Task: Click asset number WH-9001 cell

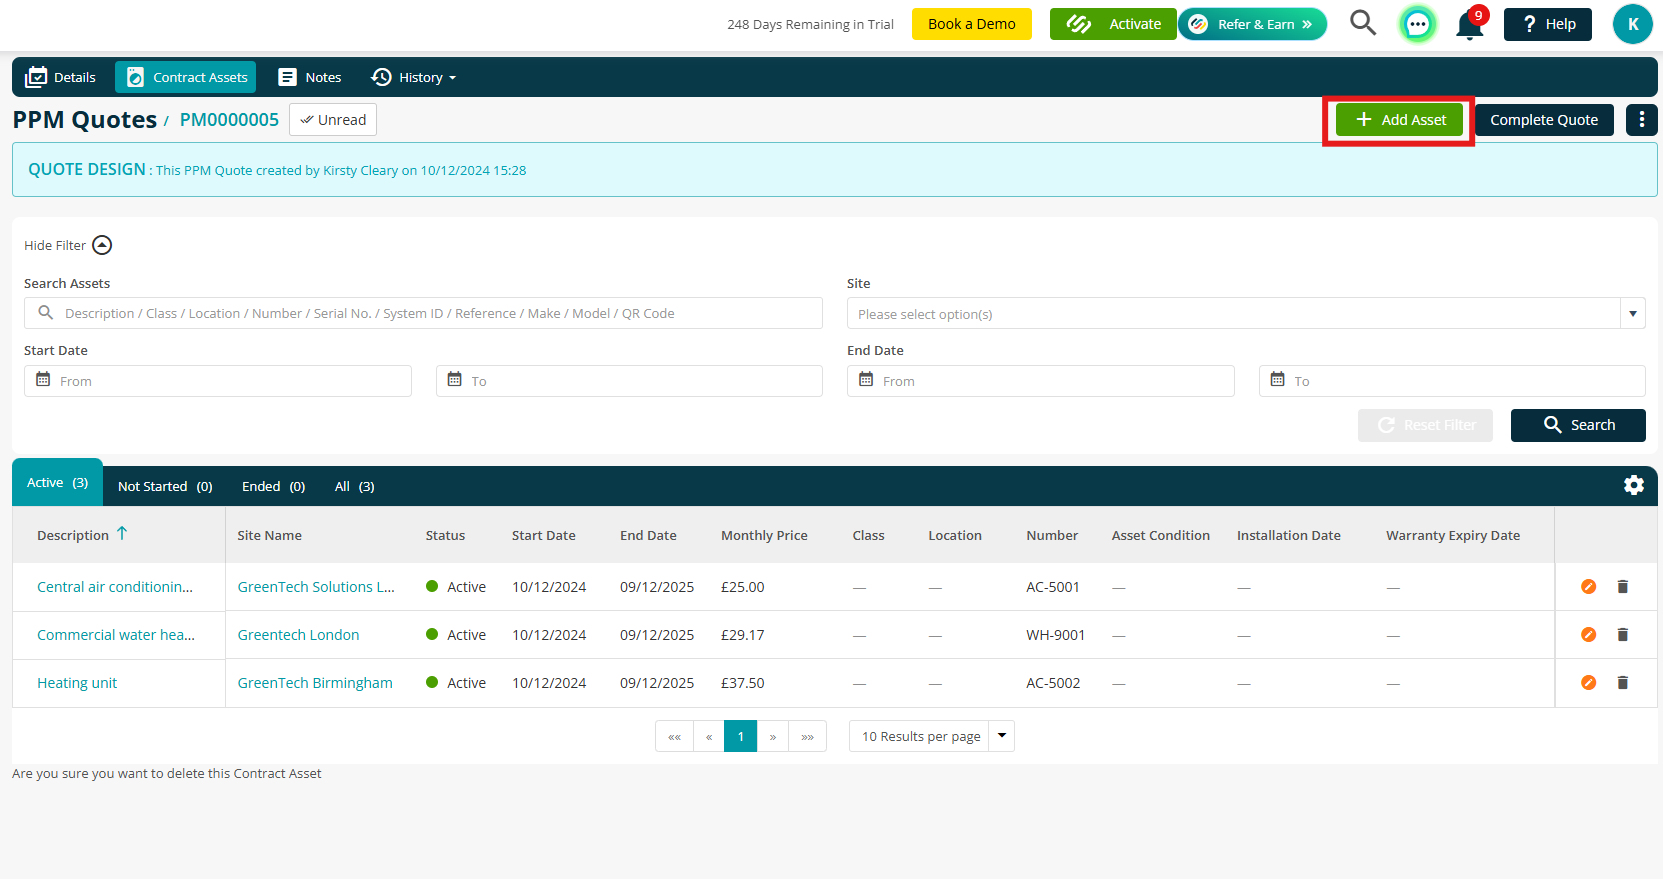Action: coord(1055,635)
